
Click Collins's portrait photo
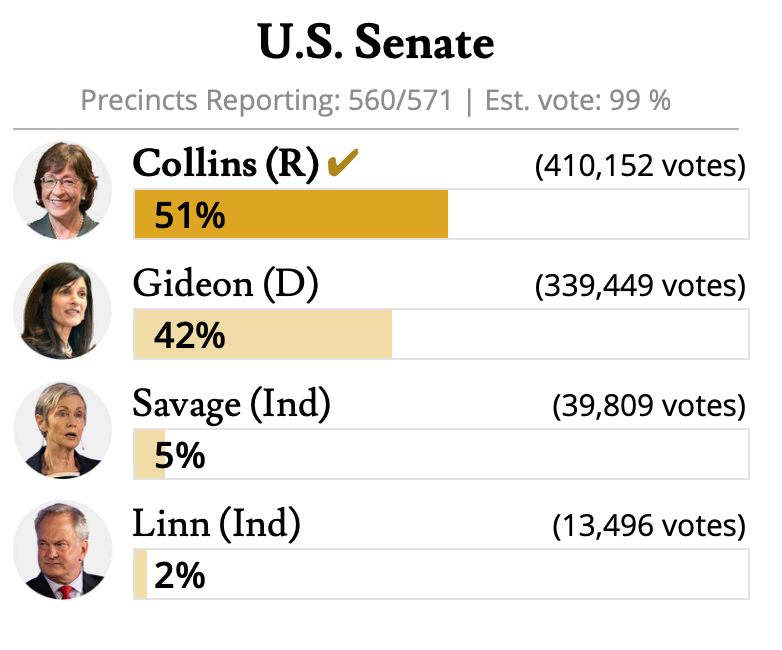tap(62, 190)
